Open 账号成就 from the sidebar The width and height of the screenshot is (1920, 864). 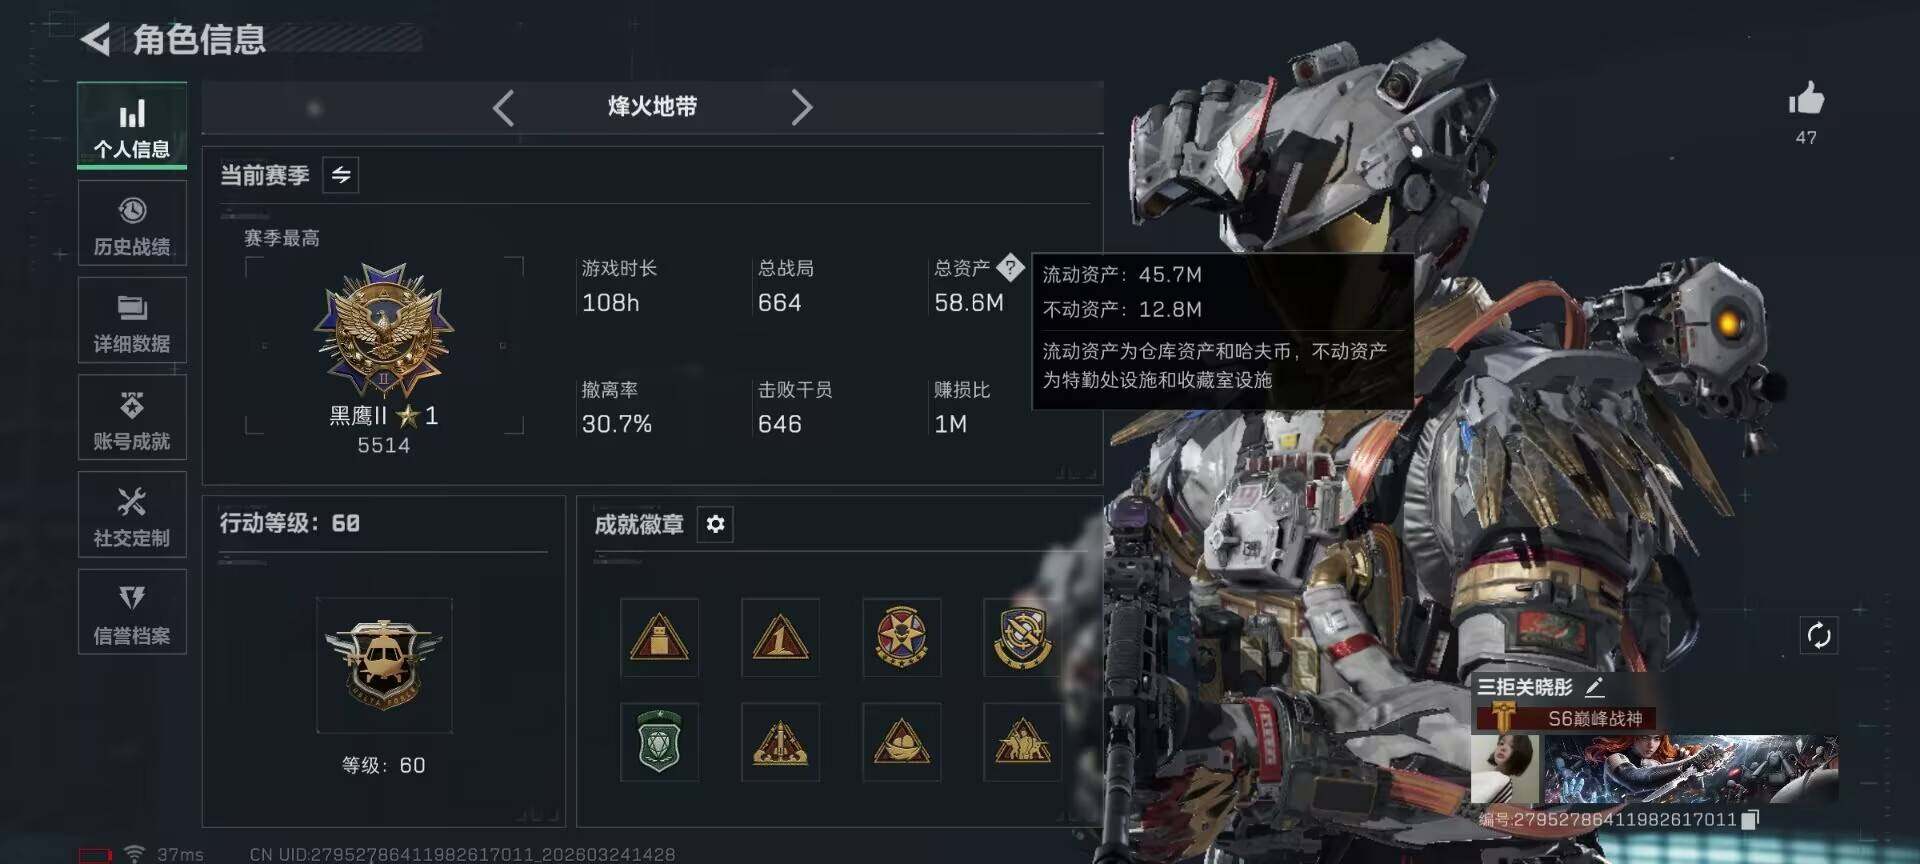[132, 417]
